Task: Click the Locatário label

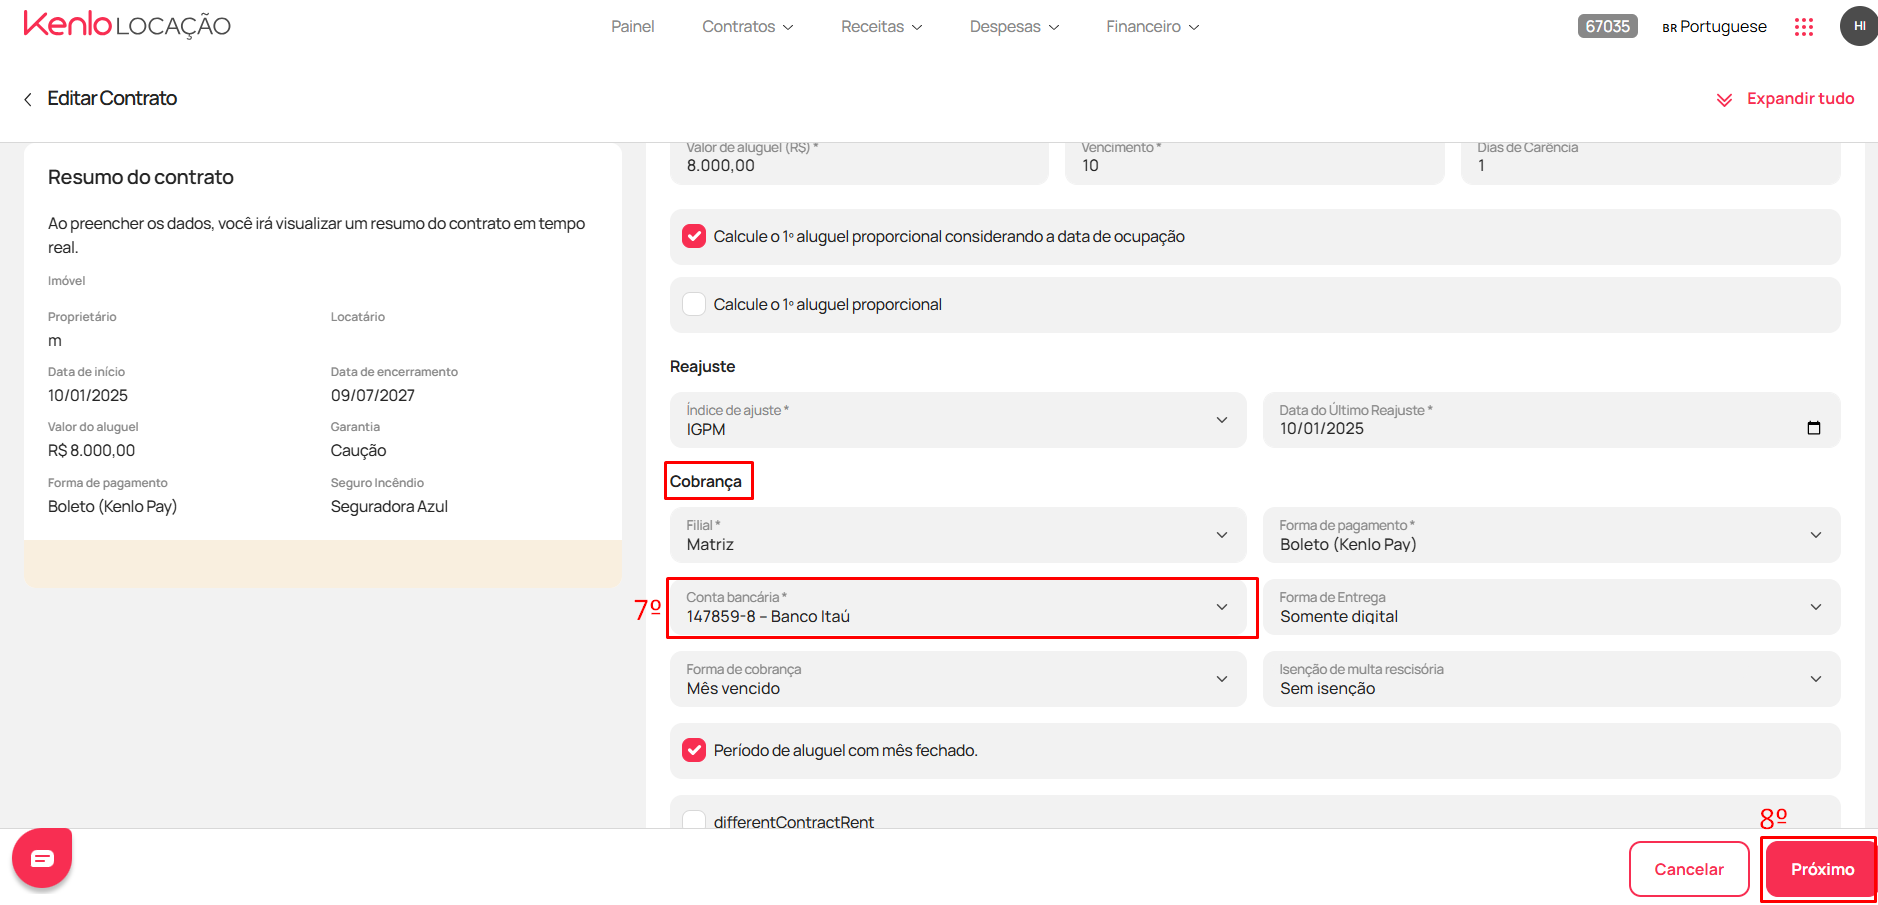Action: click(358, 317)
